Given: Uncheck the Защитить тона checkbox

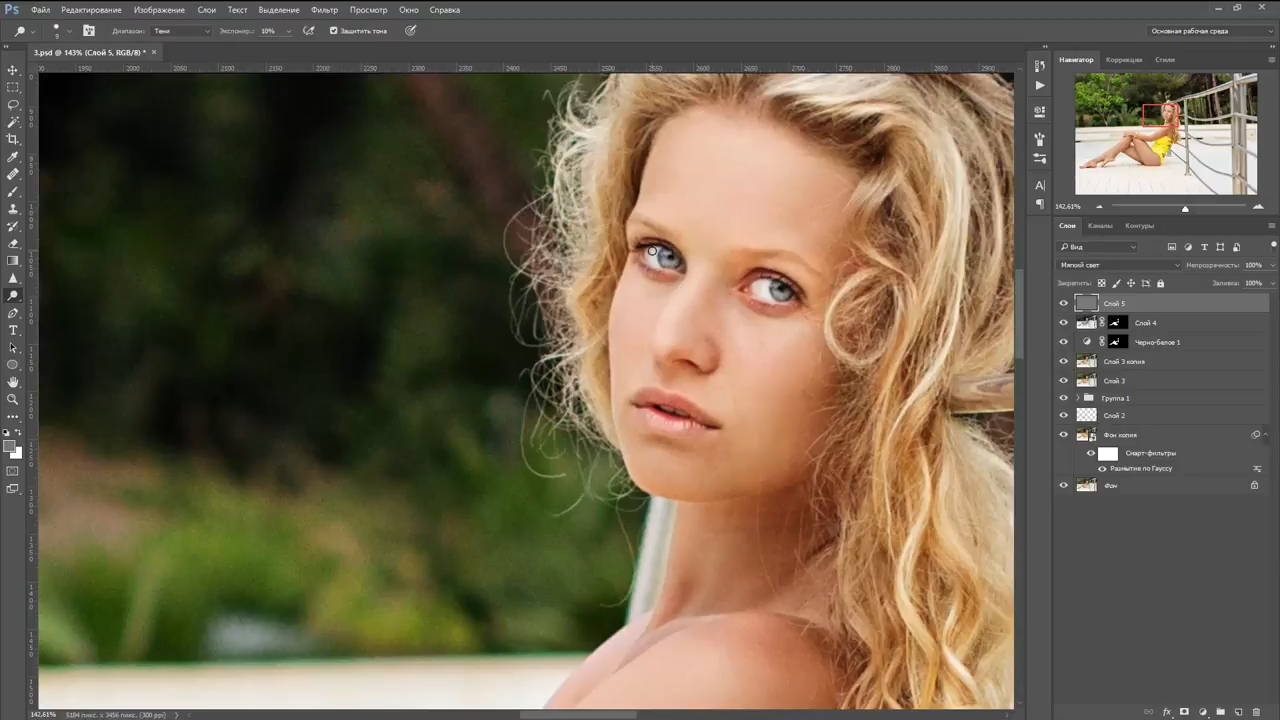Looking at the screenshot, I should pos(334,31).
